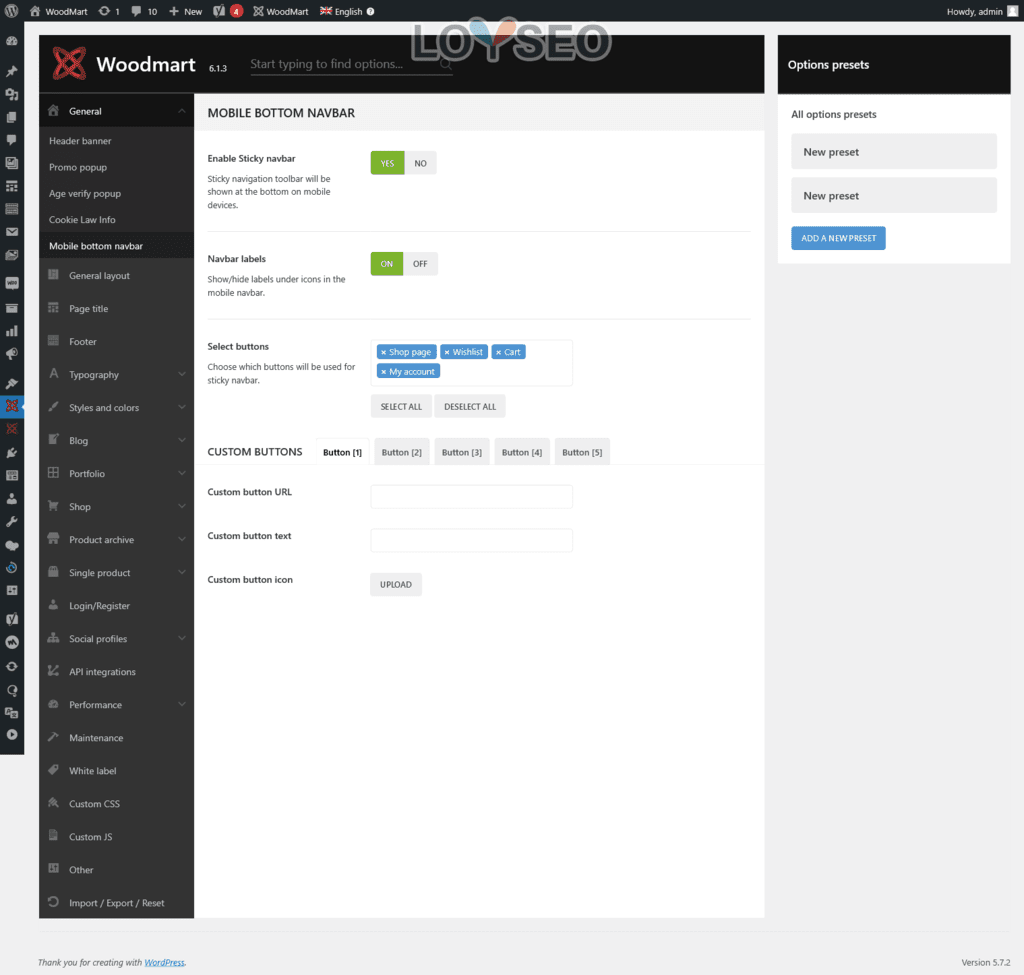Expand the Social profiles section
The image size is (1024, 975).
(x=182, y=638)
